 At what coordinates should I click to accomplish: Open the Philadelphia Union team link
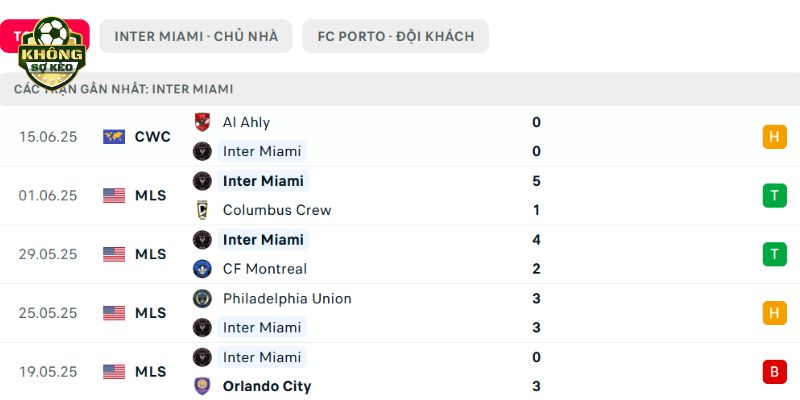tap(287, 298)
